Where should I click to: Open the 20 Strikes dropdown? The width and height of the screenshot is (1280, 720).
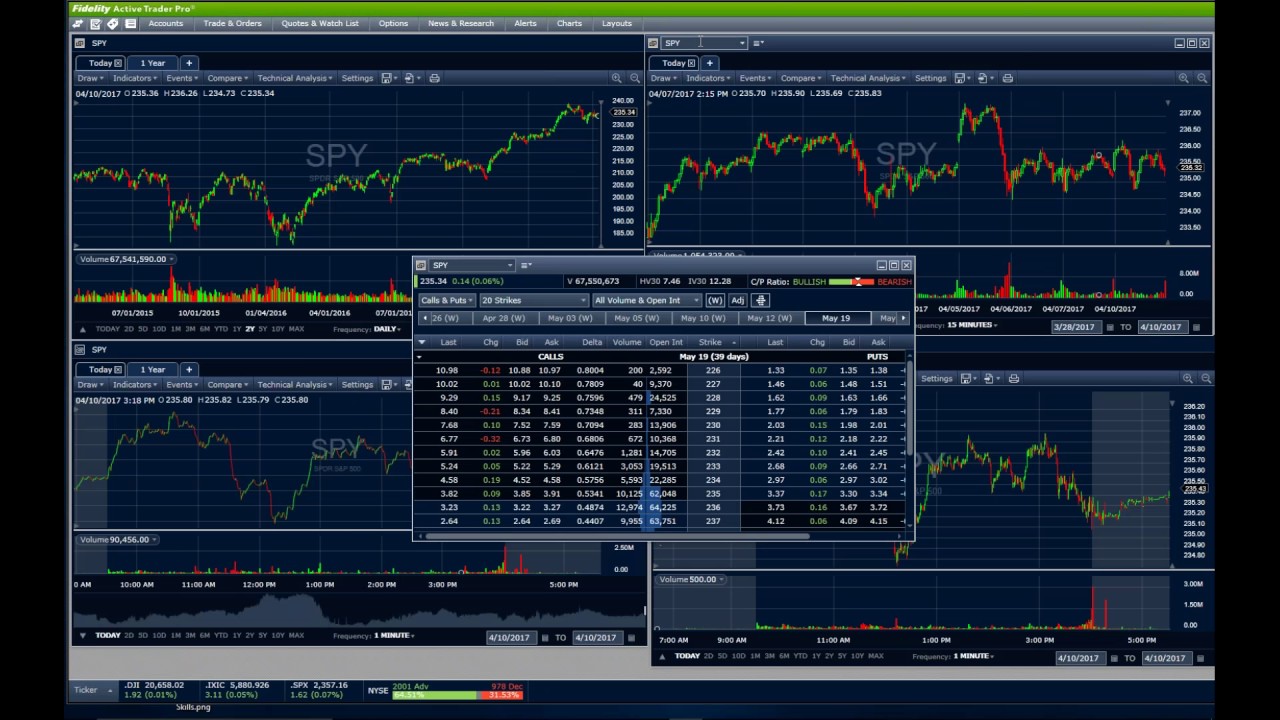(x=533, y=300)
